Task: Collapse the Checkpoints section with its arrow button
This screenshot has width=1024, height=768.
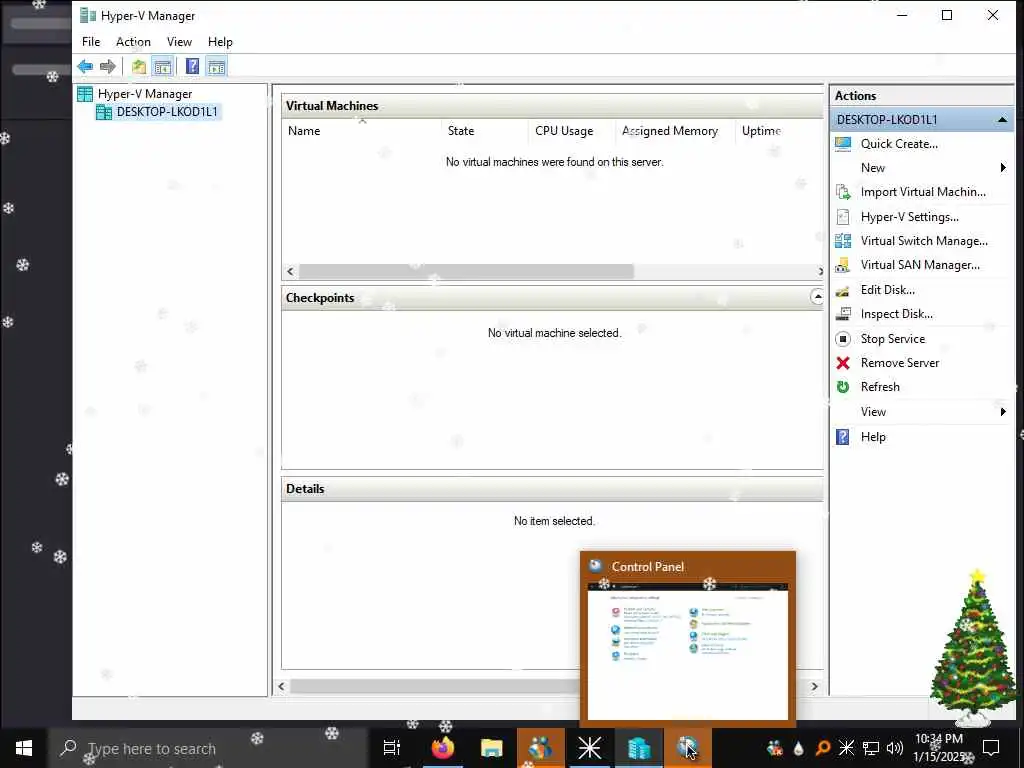Action: tap(816, 297)
